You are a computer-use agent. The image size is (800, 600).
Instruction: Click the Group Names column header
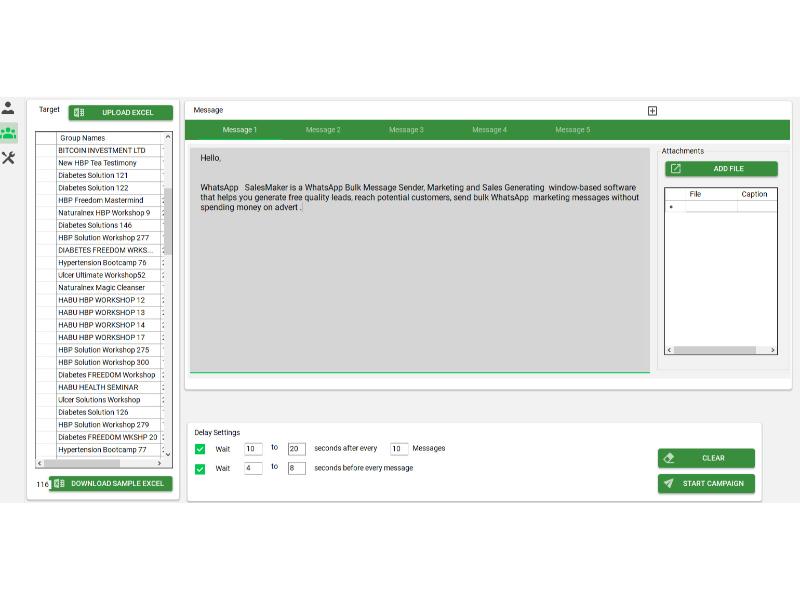click(109, 138)
